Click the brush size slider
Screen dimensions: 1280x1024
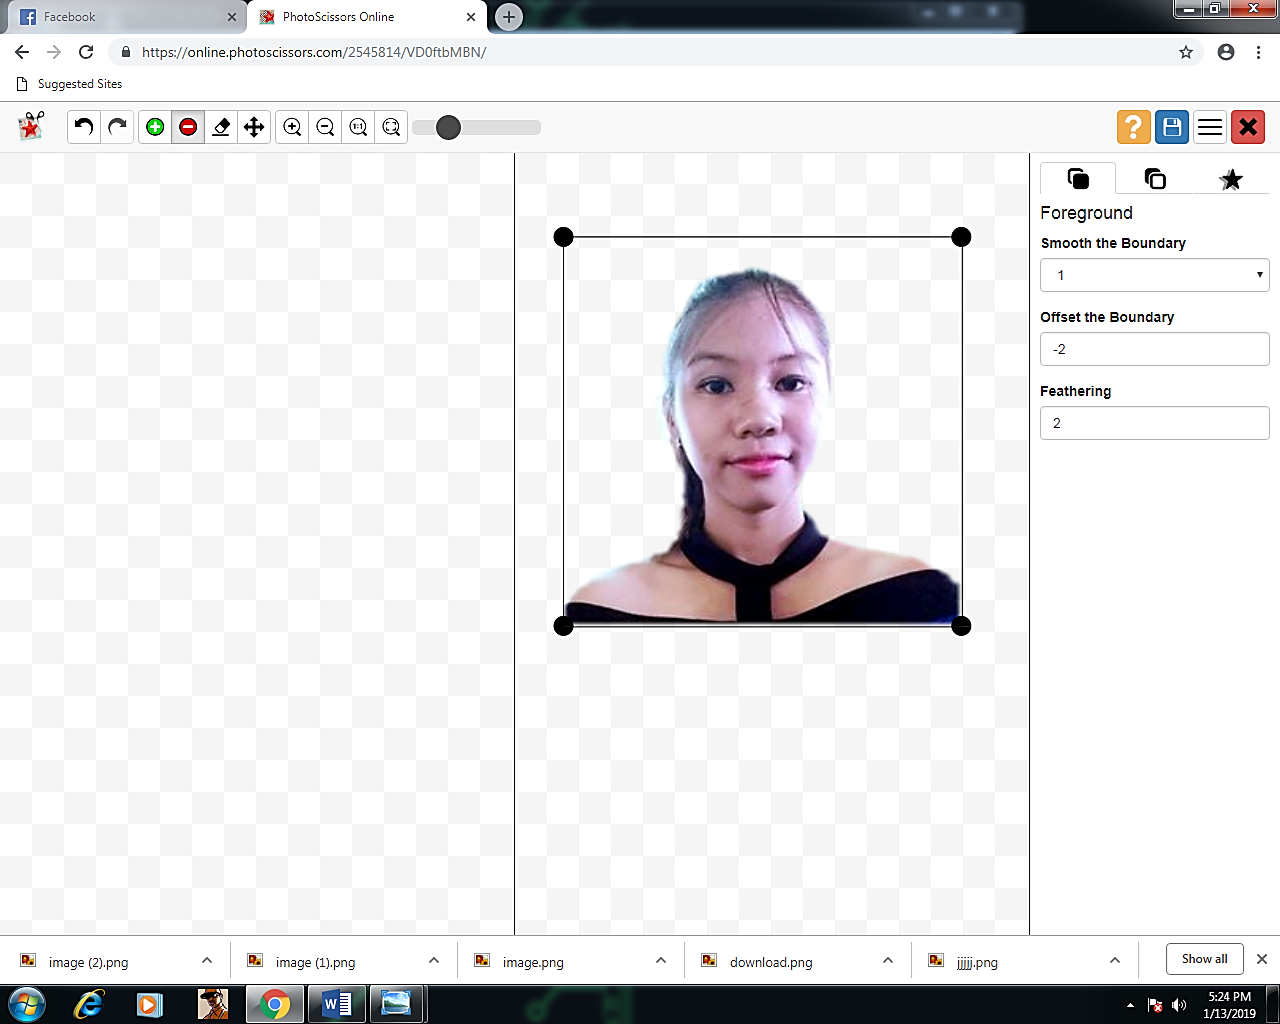tap(477, 127)
